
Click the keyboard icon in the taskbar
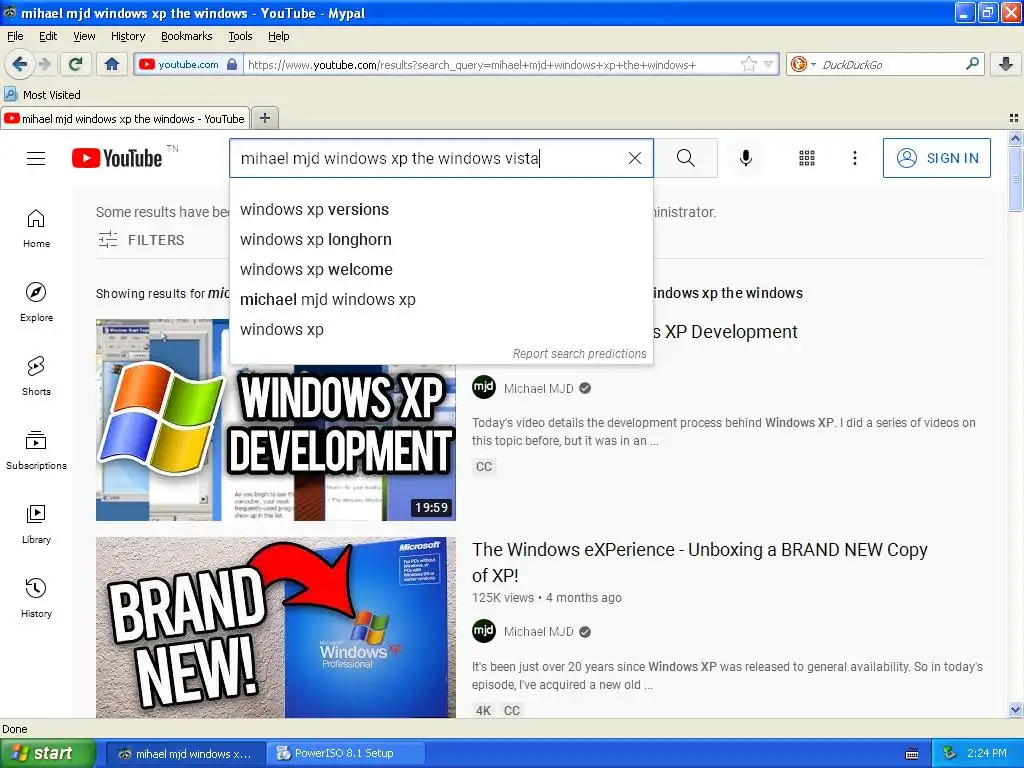[x=912, y=754]
